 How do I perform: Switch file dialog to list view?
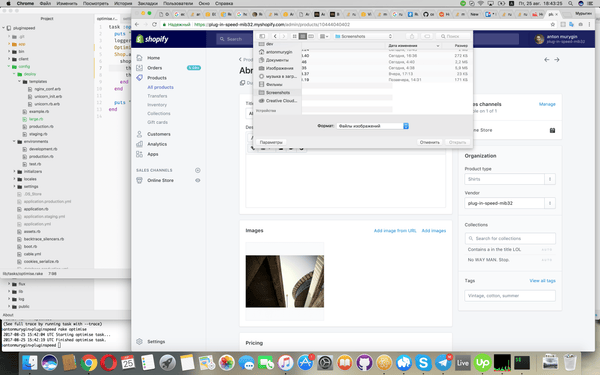tap(303, 36)
